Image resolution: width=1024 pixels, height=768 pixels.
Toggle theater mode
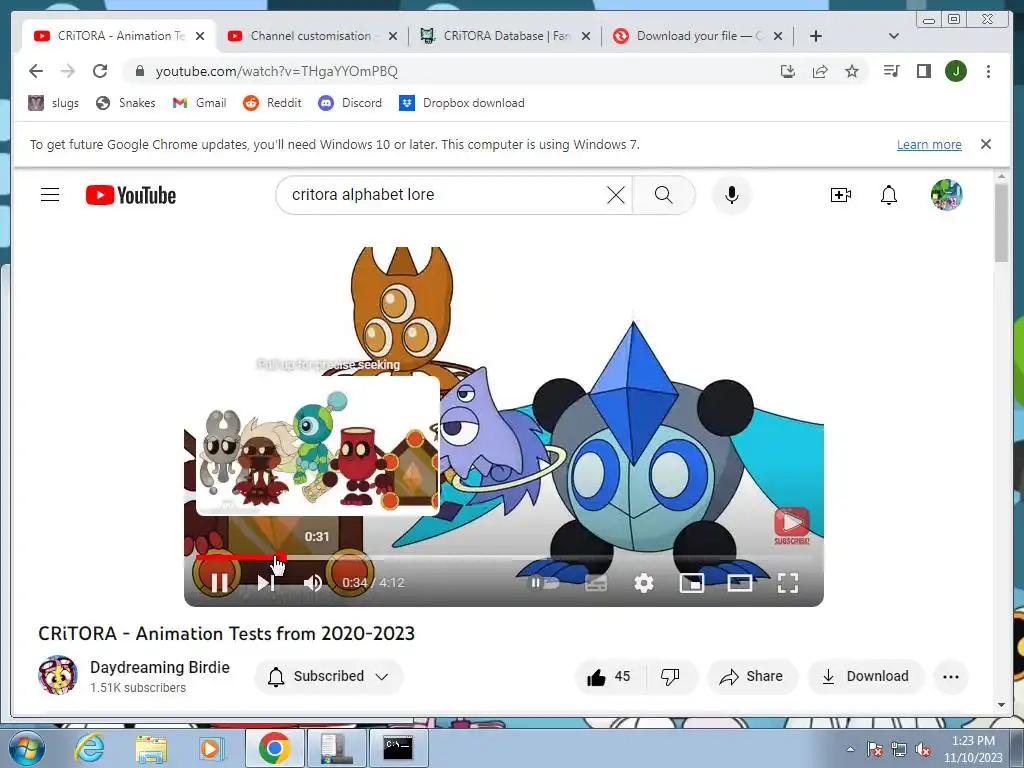click(739, 583)
